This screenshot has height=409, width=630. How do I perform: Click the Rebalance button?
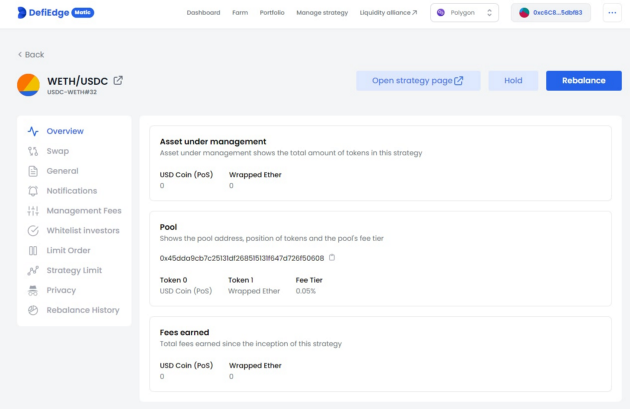(583, 81)
